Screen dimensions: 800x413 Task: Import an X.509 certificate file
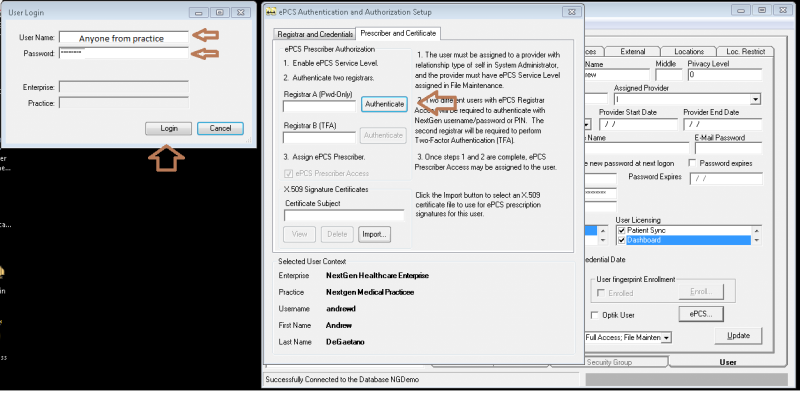point(374,234)
